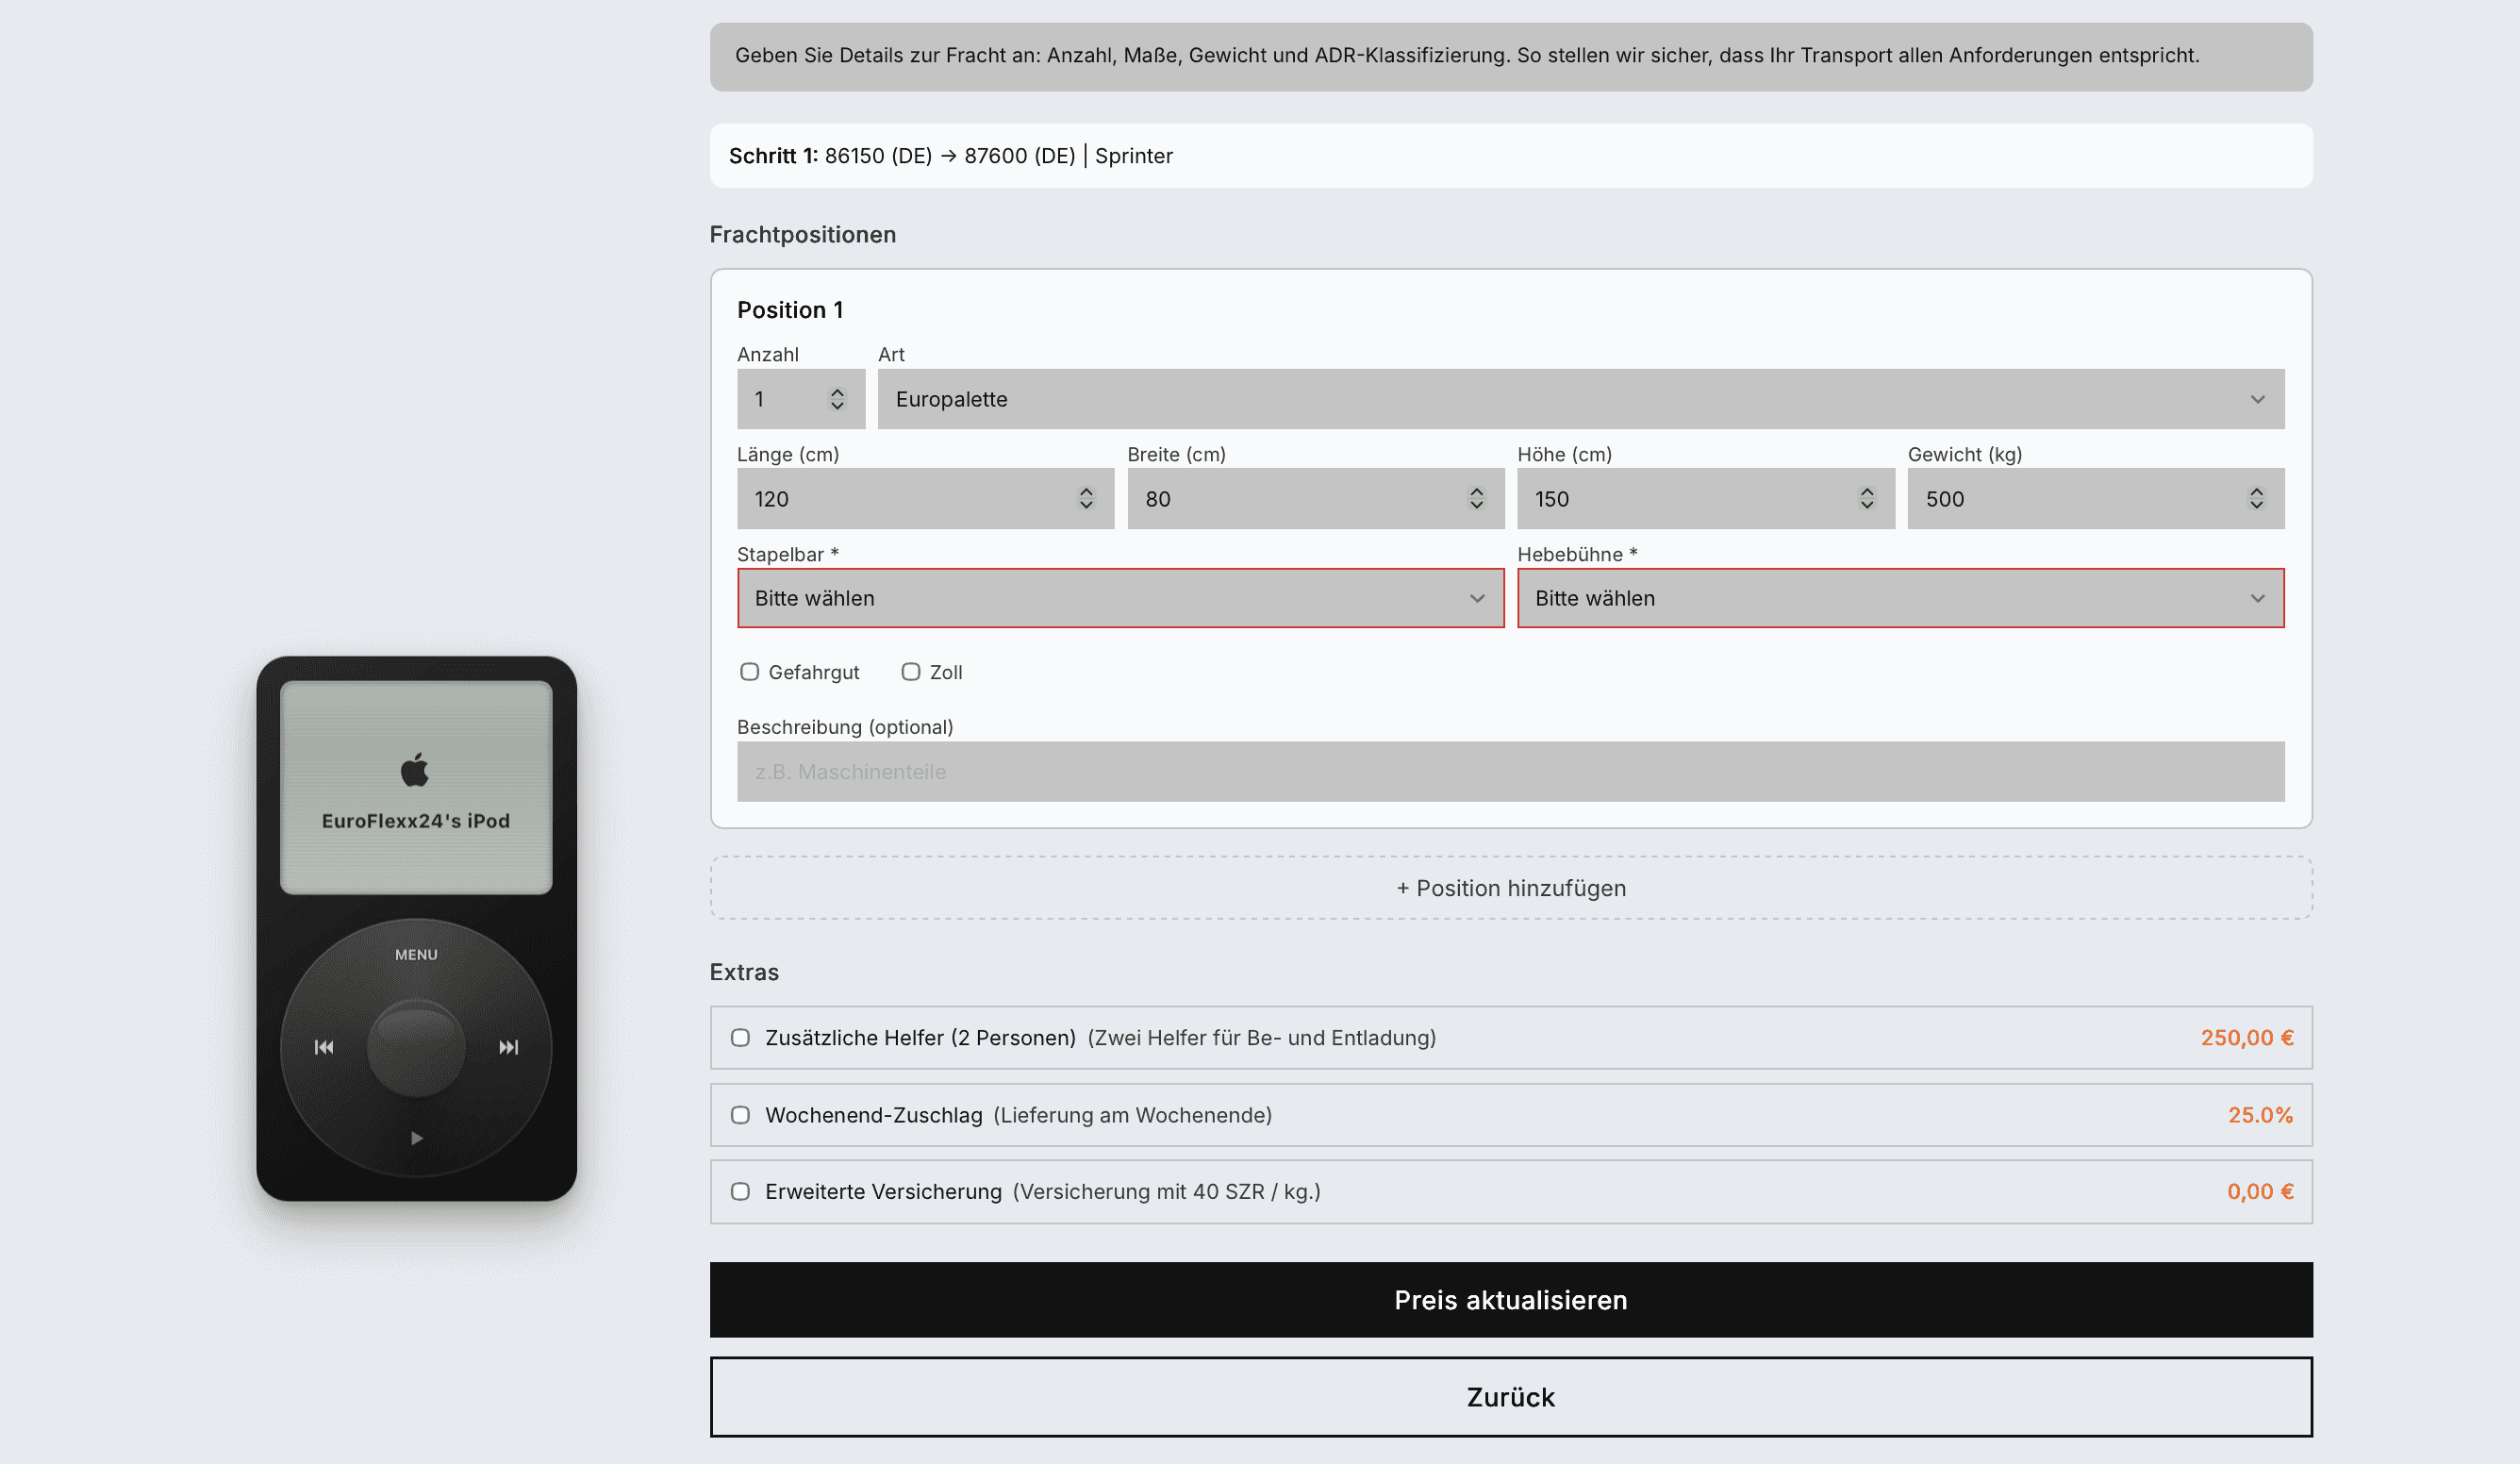
Task: Open the Stapelbar dropdown
Action: click(x=1120, y=598)
